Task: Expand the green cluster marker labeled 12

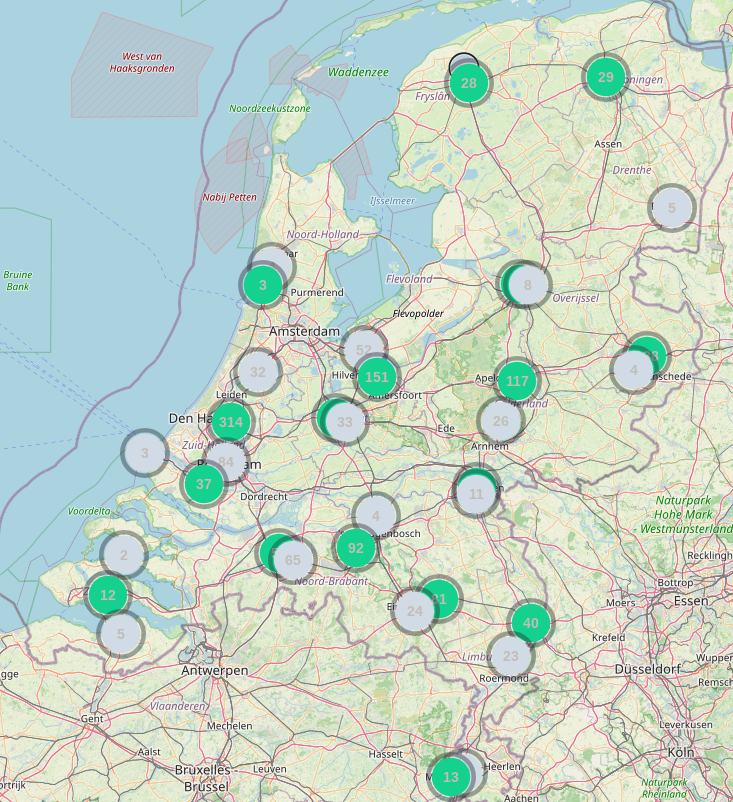Action: pyautogui.click(x=108, y=595)
